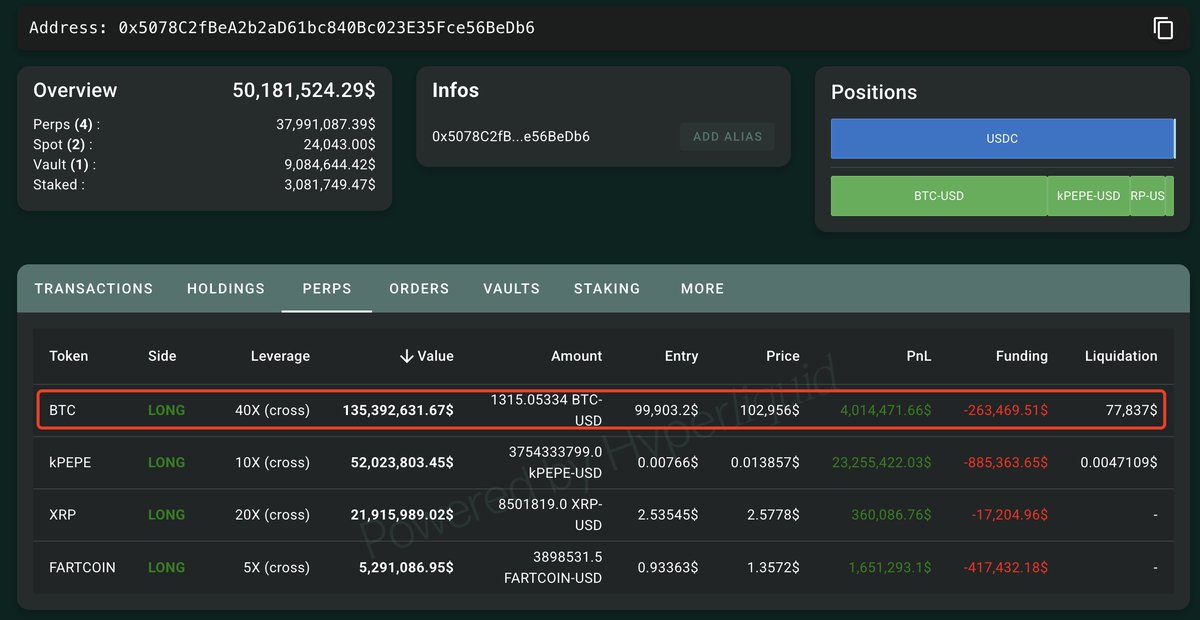The width and height of the screenshot is (1200, 620).
Task: Click the 40X (cross) leverage cell
Action: pyautogui.click(x=272, y=410)
